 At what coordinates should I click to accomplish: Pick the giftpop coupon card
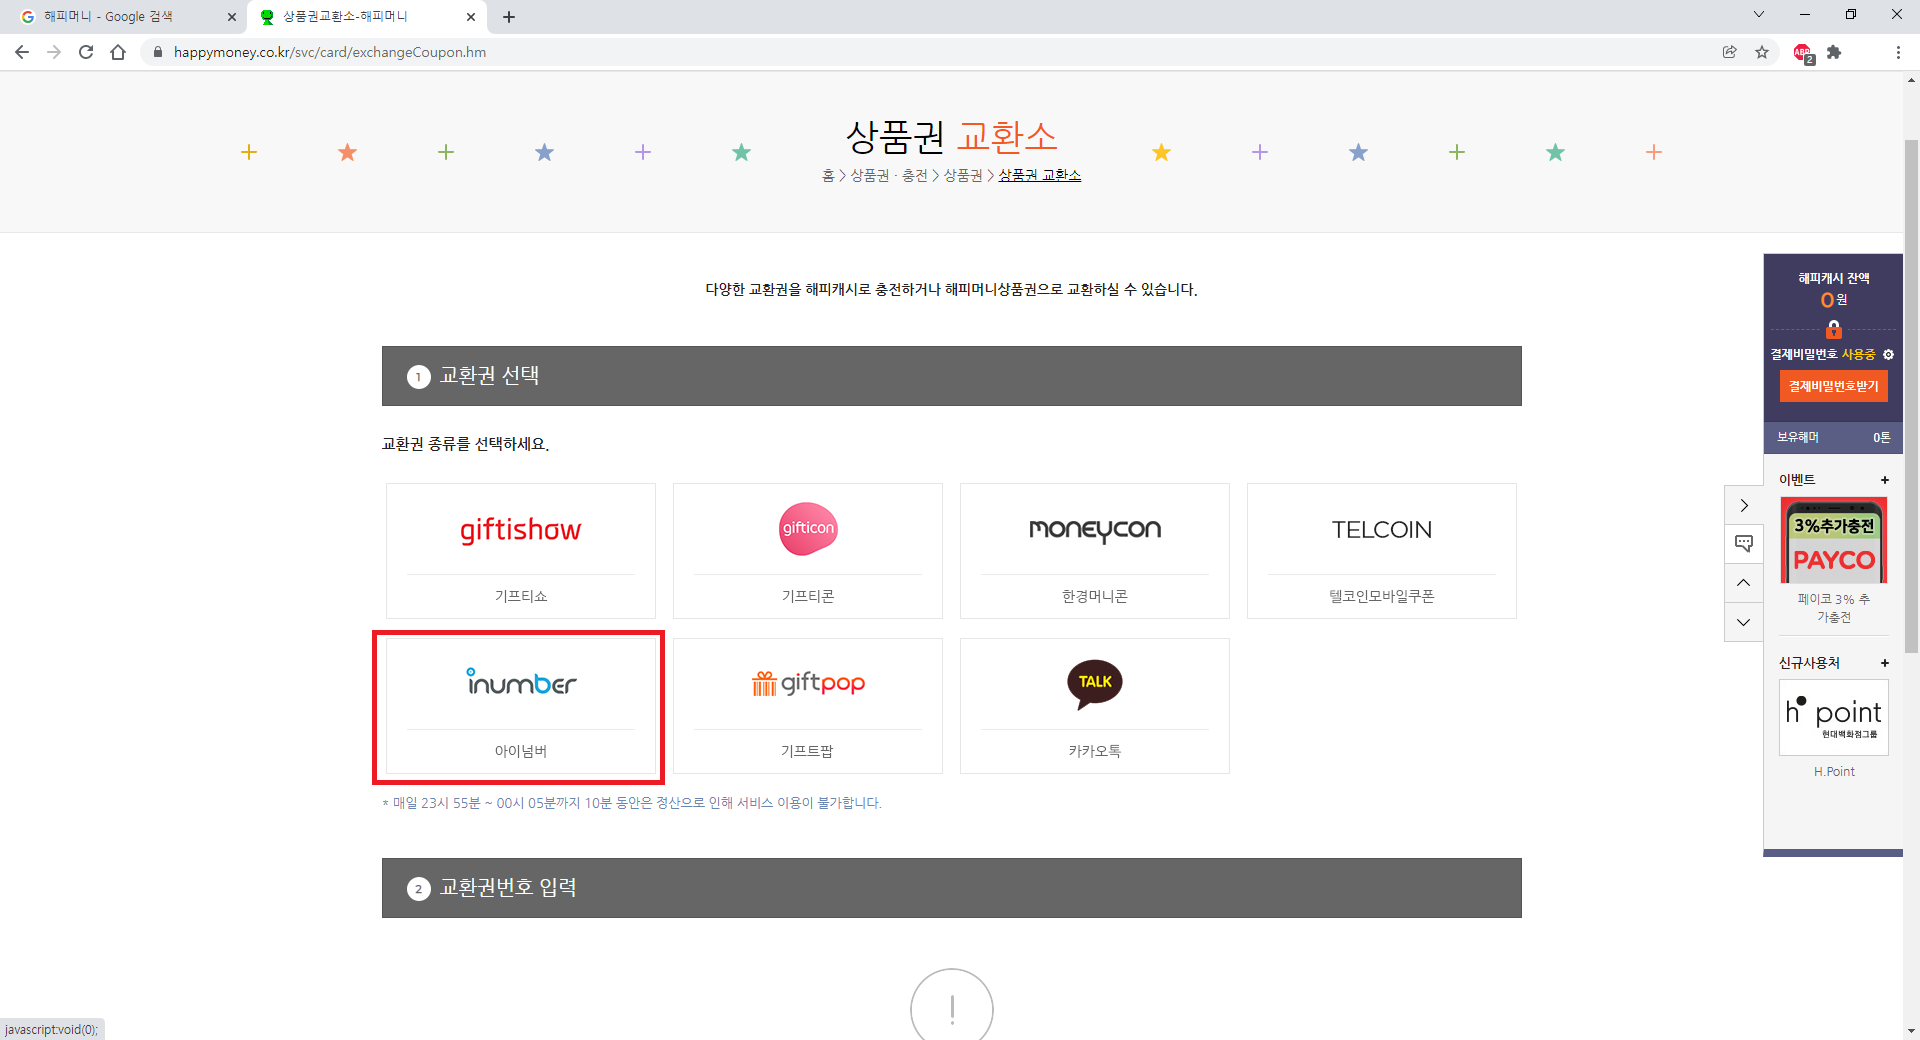coord(808,706)
